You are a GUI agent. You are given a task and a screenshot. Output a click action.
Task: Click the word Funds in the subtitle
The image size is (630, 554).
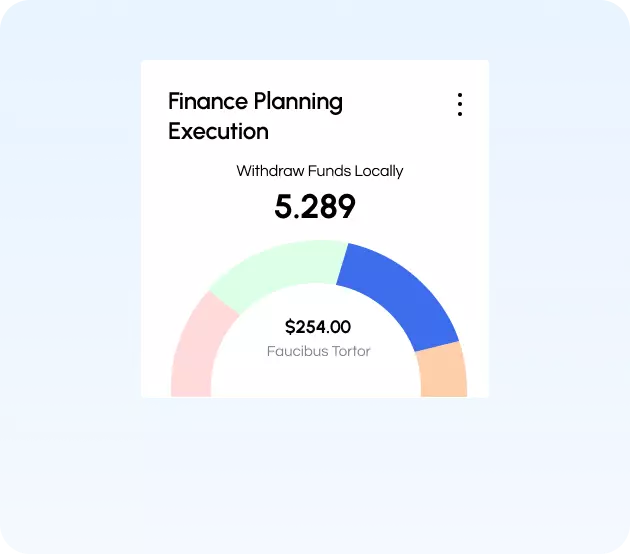[326, 171]
